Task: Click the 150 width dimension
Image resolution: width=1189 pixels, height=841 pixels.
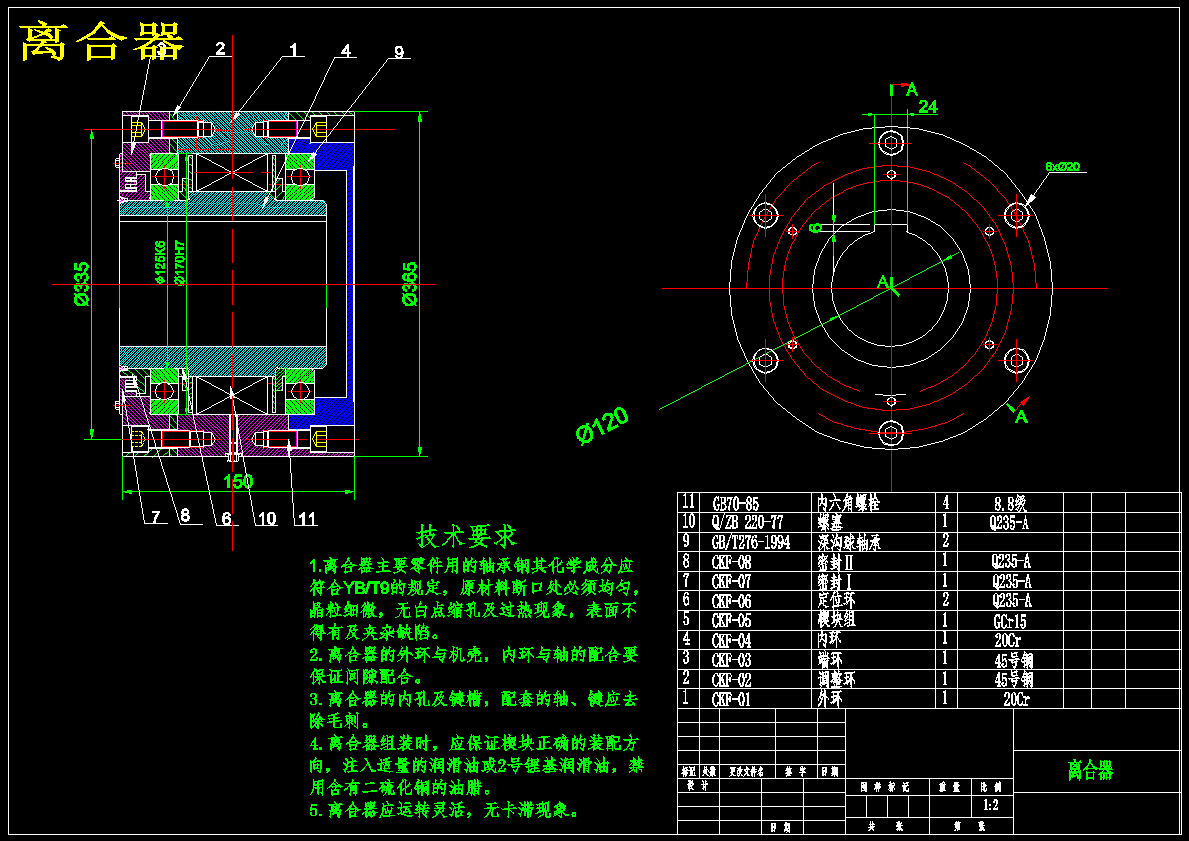Action: pos(238,482)
